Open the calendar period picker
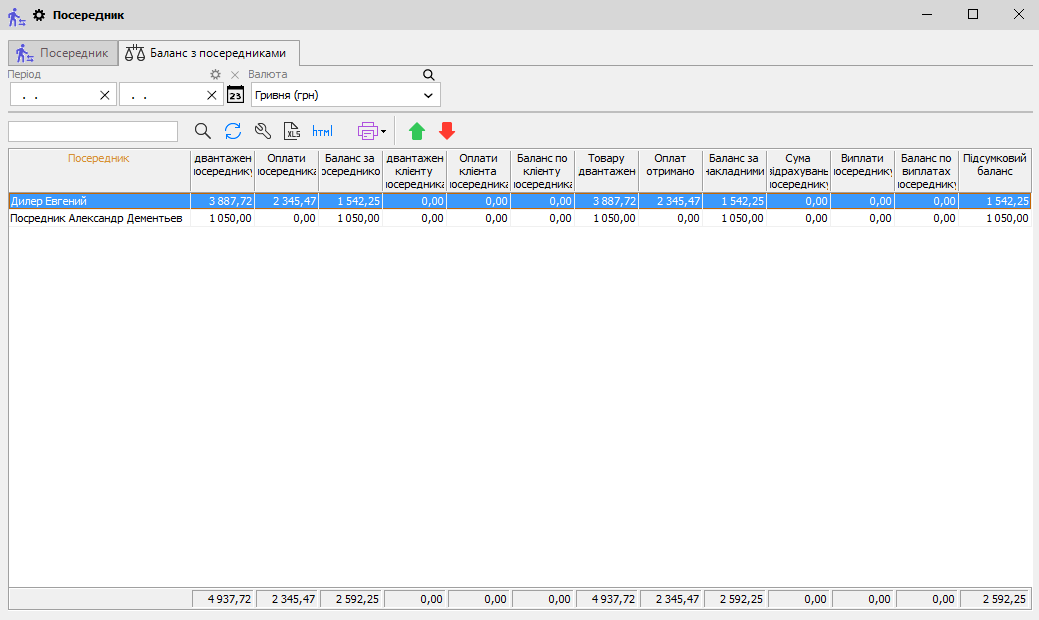Image resolution: width=1039 pixels, height=620 pixels. point(236,95)
